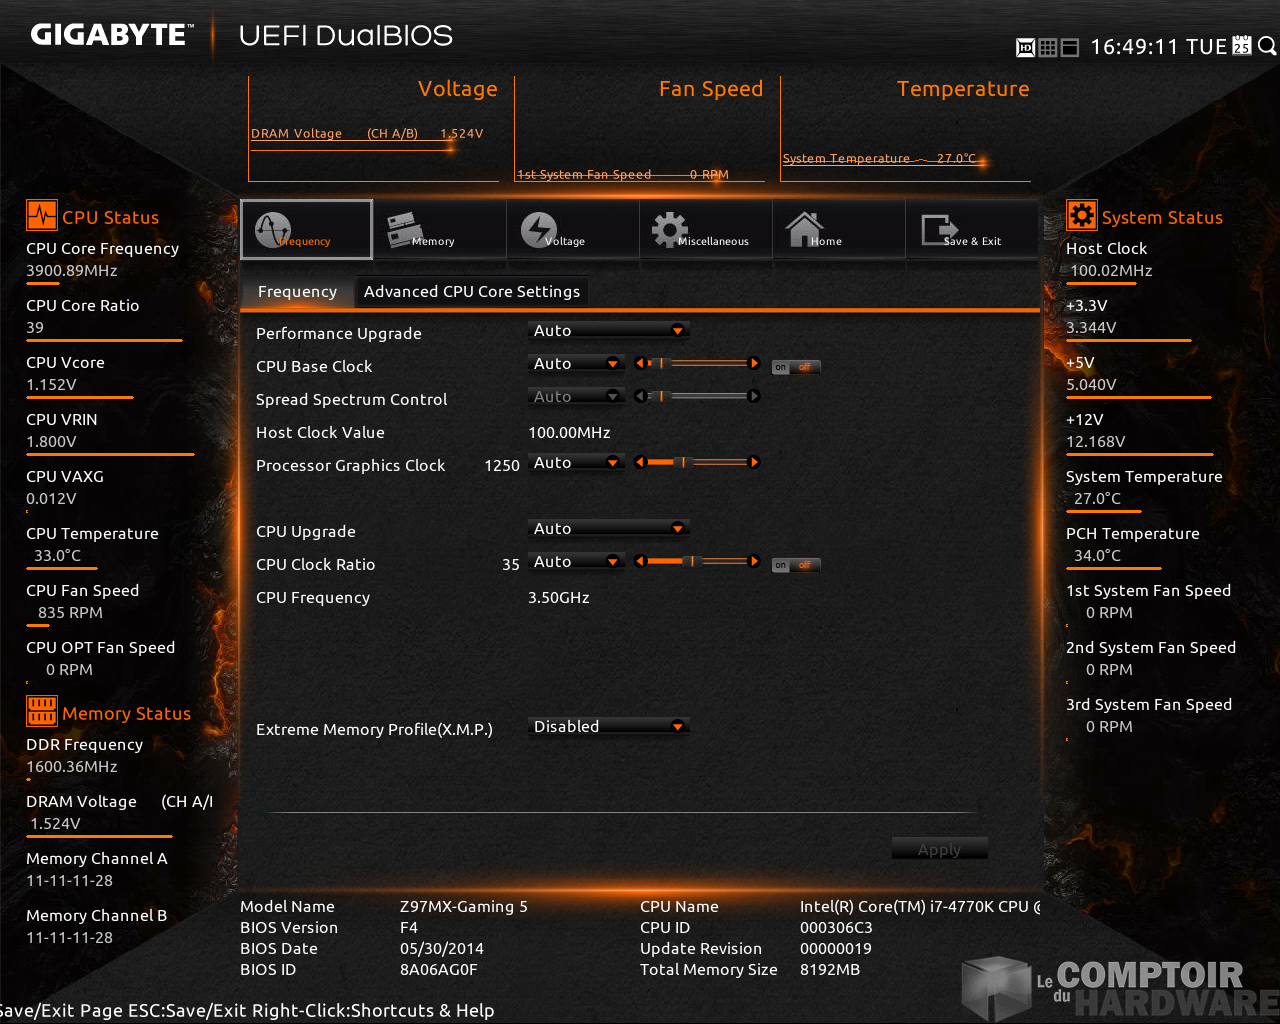The width and height of the screenshot is (1280, 1024).
Task: Click the calendar date icon
Action: (x=1242, y=46)
